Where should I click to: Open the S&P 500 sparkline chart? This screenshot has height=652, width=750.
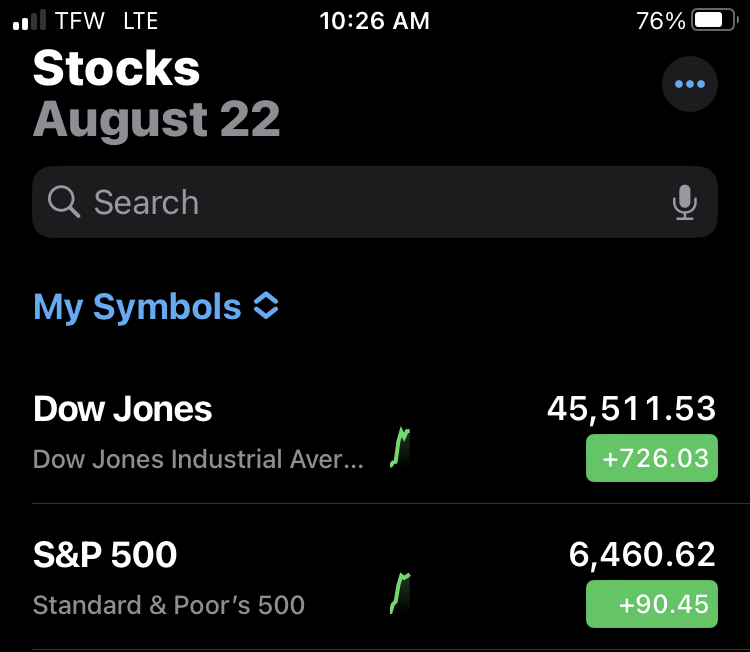401,594
